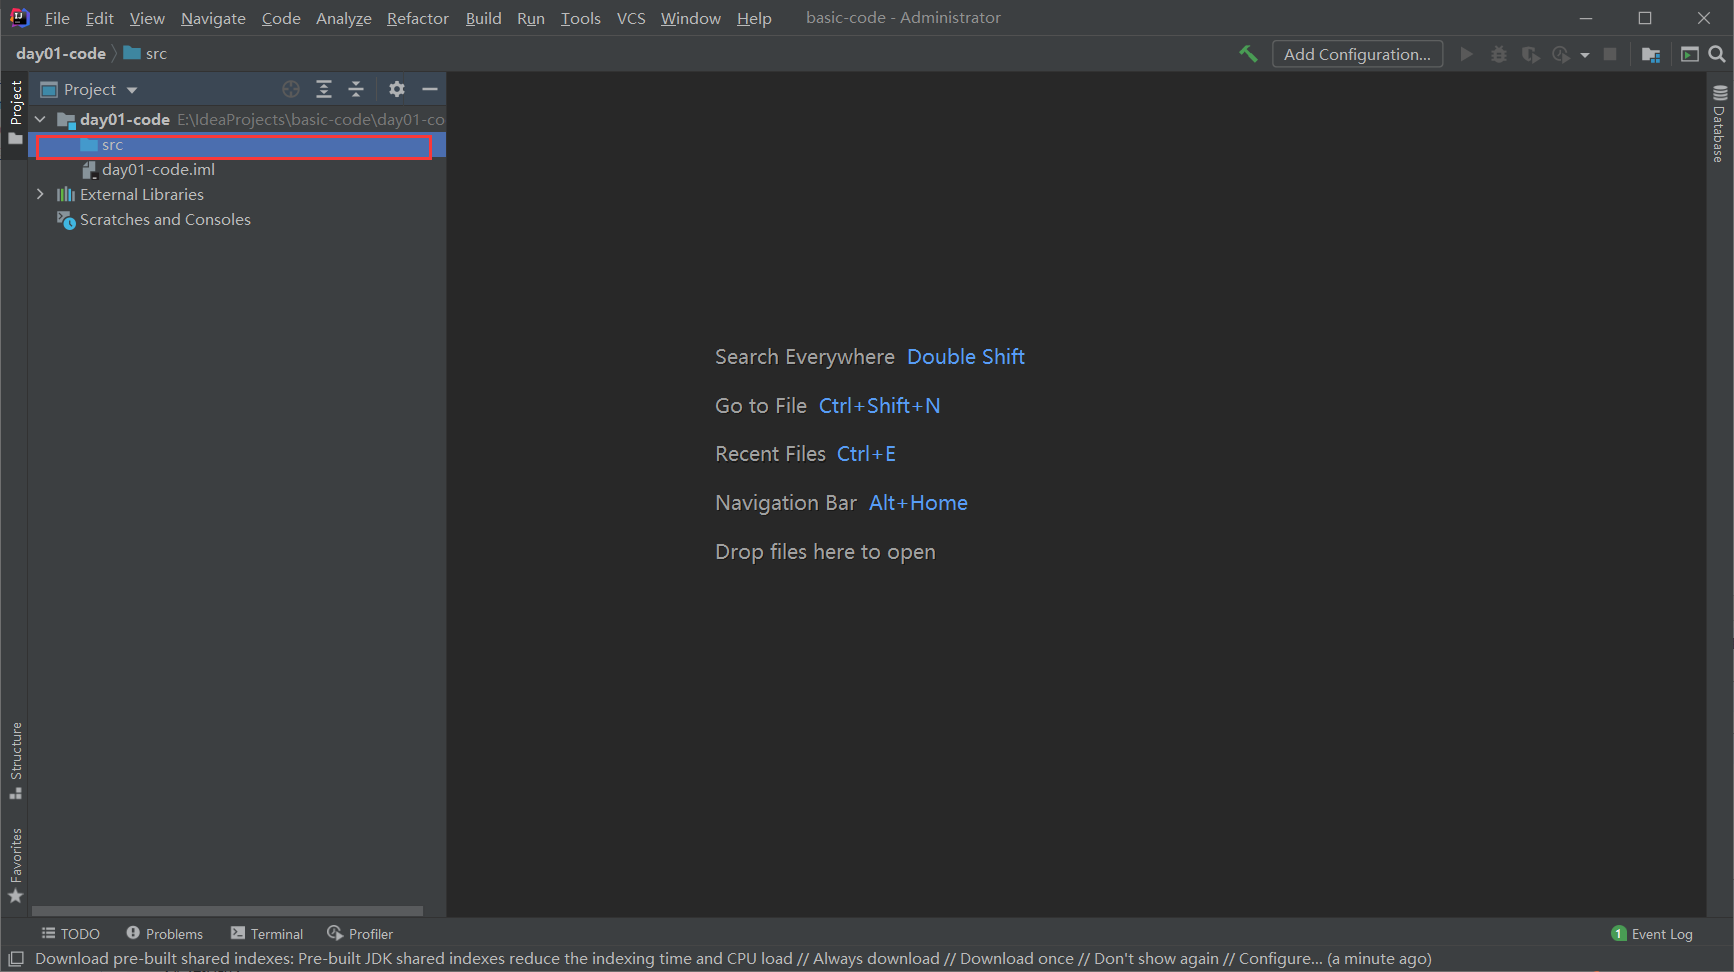Click the Select Opened File locate icon

291,89
